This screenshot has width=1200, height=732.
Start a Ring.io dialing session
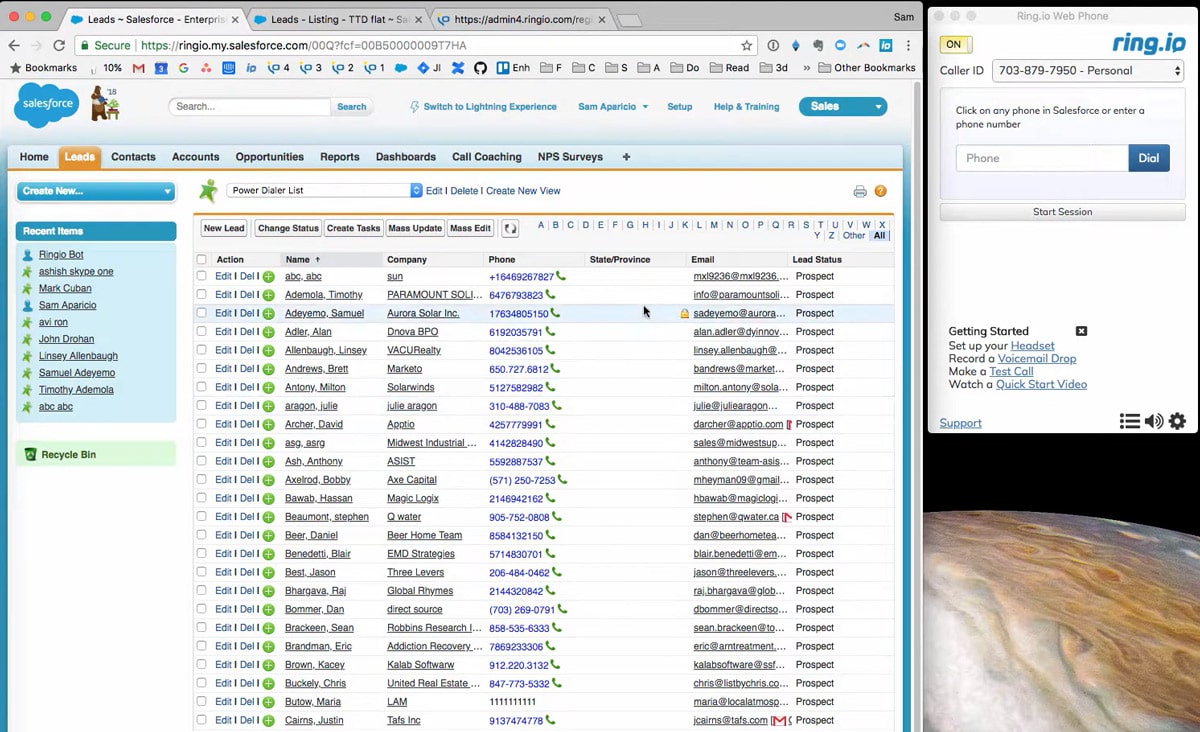1062,212
